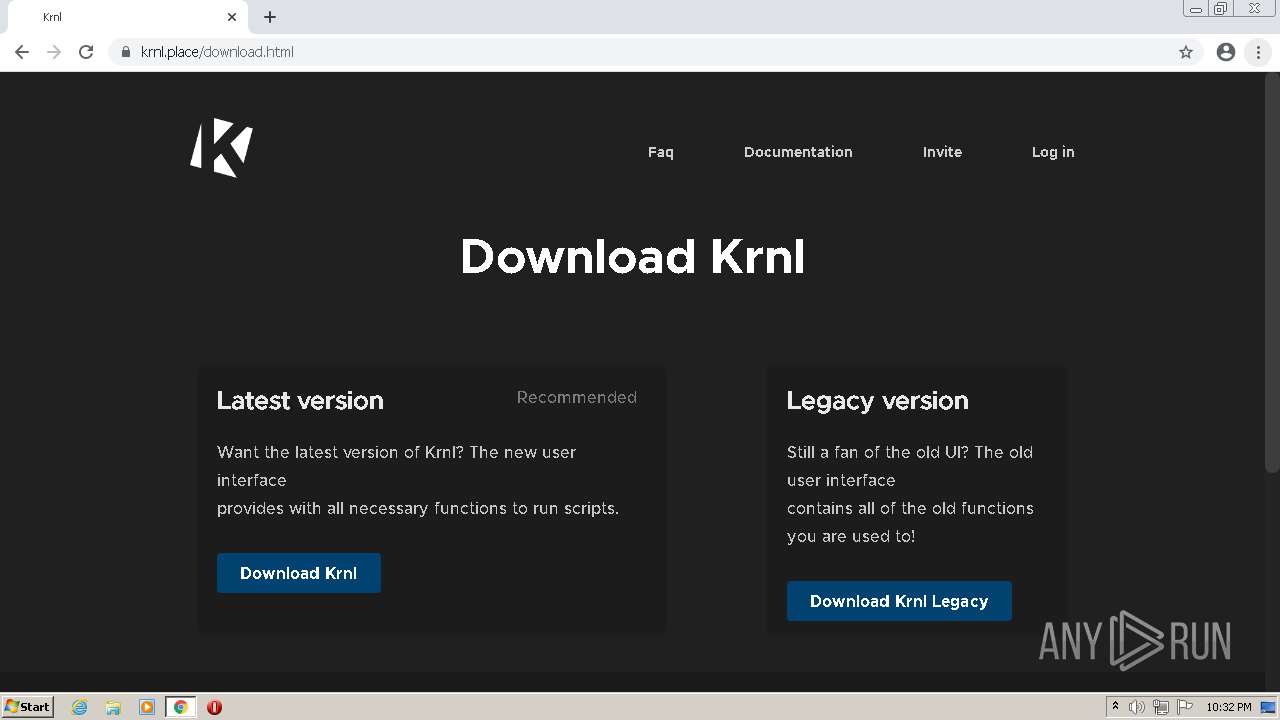
Task: Click the Log in link
Action: click(1053, 152)
